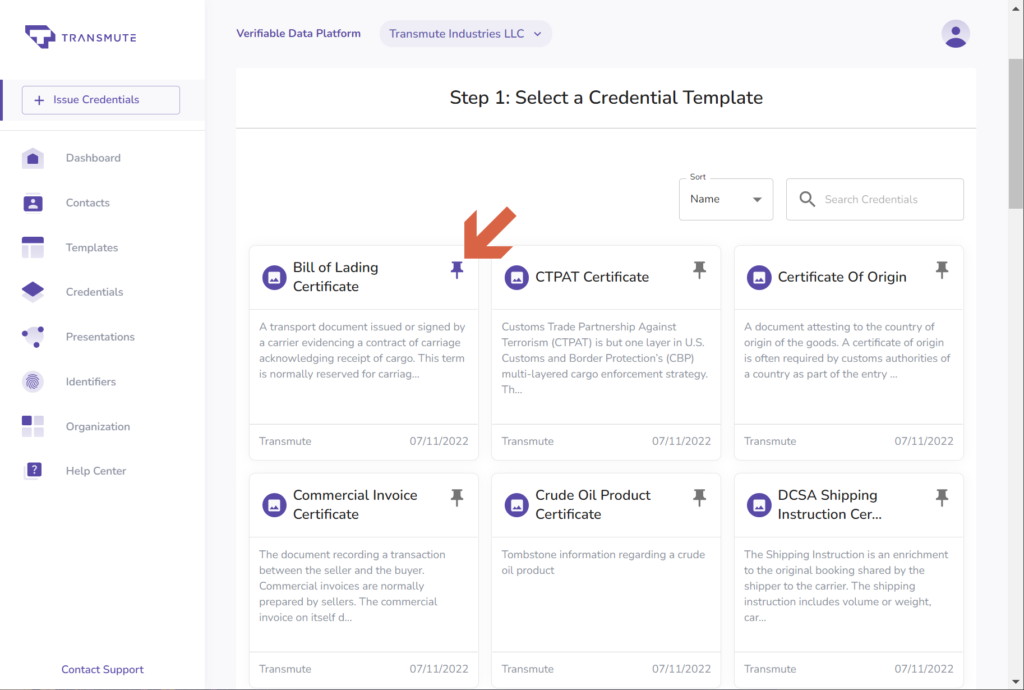
Task: Click the DCSA Shipping Instruction image icon
Action: [x=759, y=505]
